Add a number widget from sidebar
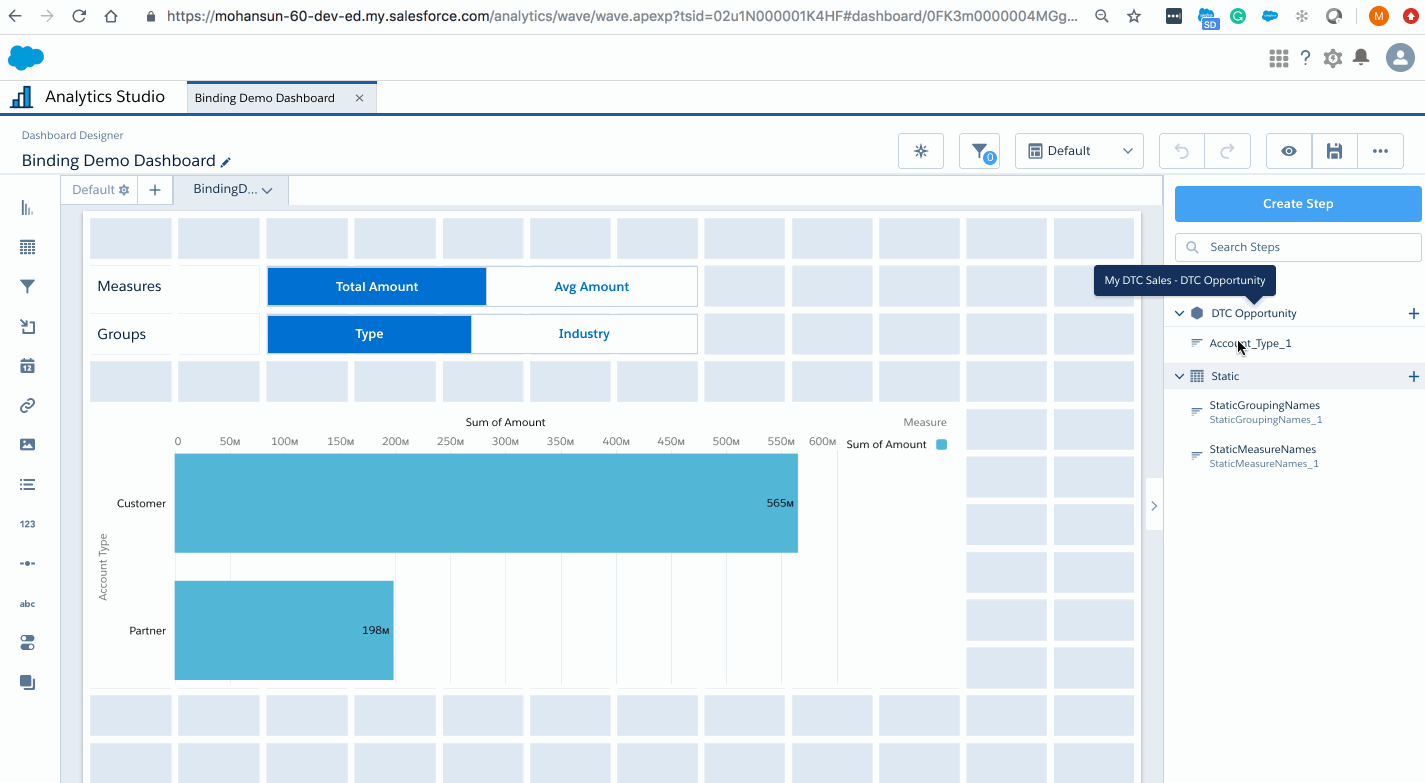Viewport: 1425px width, 783px height. [27, 524]
